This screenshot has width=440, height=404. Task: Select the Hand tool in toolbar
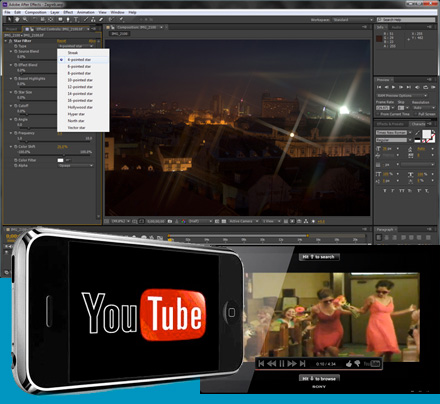17,20
